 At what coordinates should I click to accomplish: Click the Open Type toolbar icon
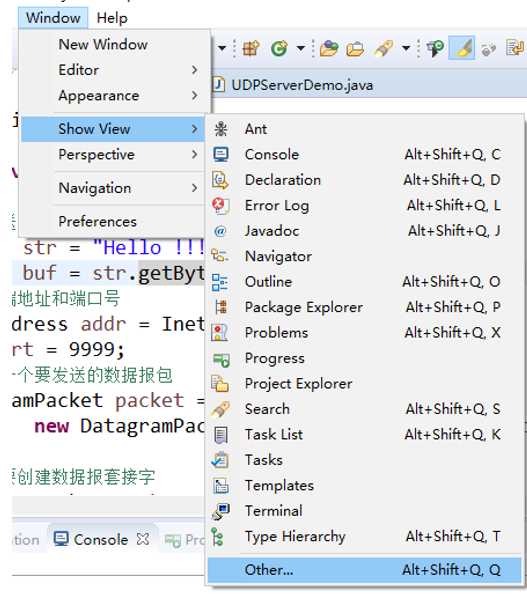tap(329, 49)
